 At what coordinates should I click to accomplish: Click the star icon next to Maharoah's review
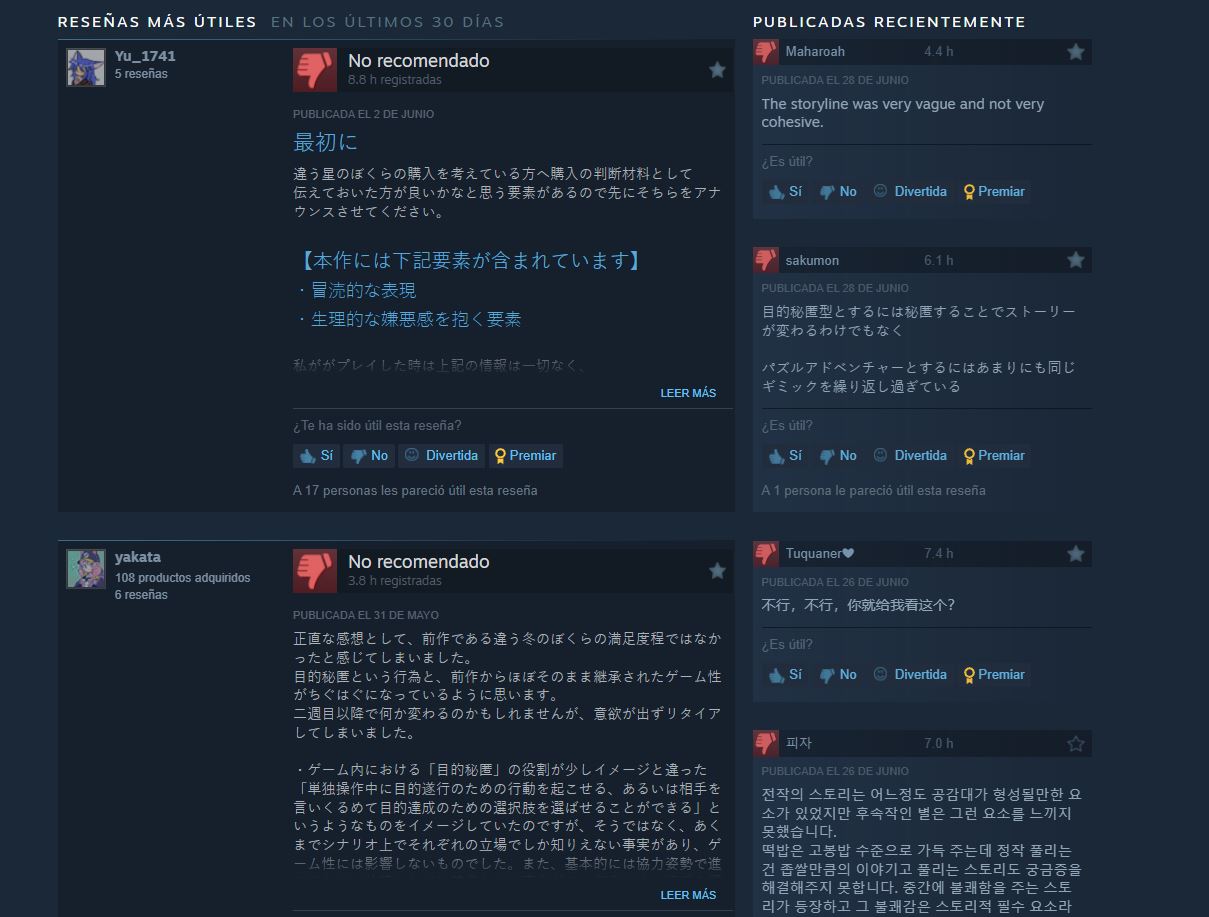coord(1076,52)
